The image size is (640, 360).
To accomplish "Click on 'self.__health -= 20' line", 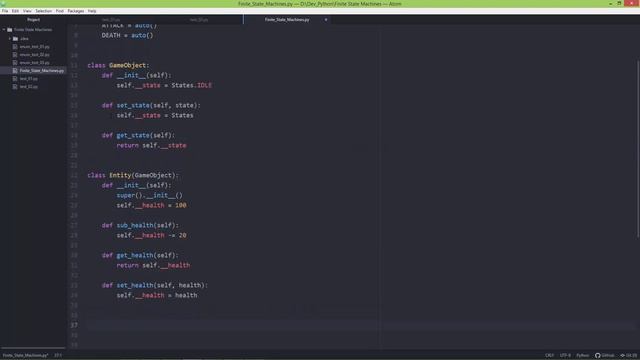I will (x=151, y=235).
